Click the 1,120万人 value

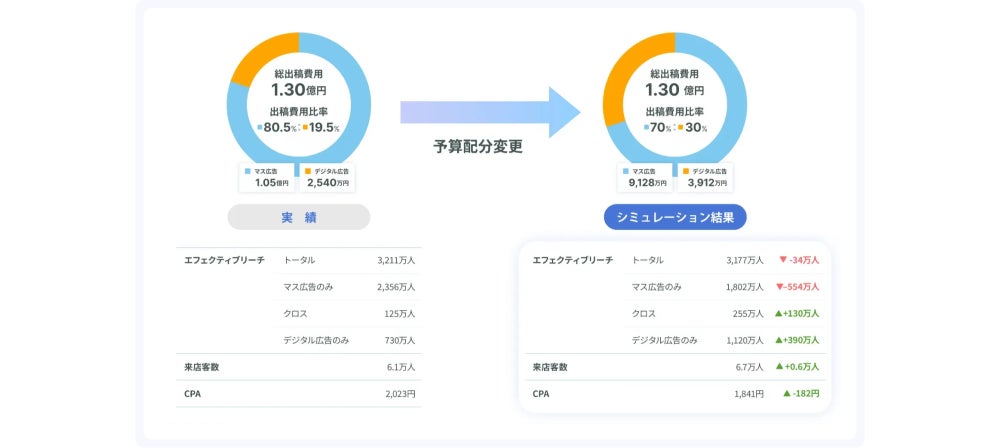(x=745, y=340)
